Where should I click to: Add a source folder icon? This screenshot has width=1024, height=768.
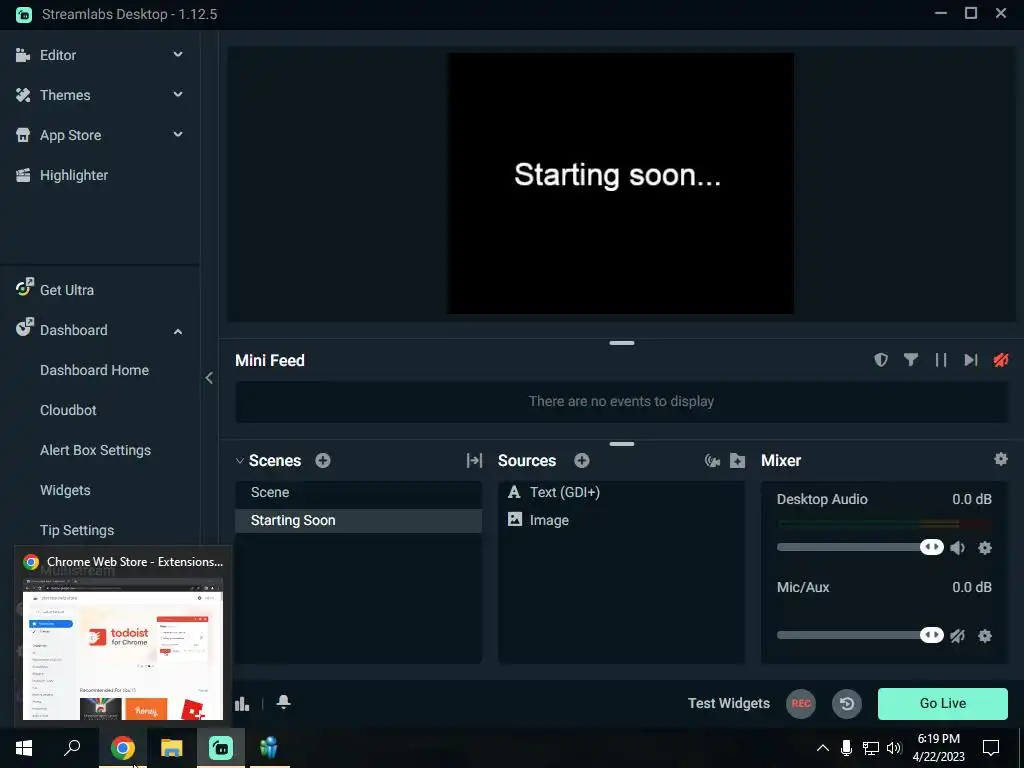click(737, 460)
